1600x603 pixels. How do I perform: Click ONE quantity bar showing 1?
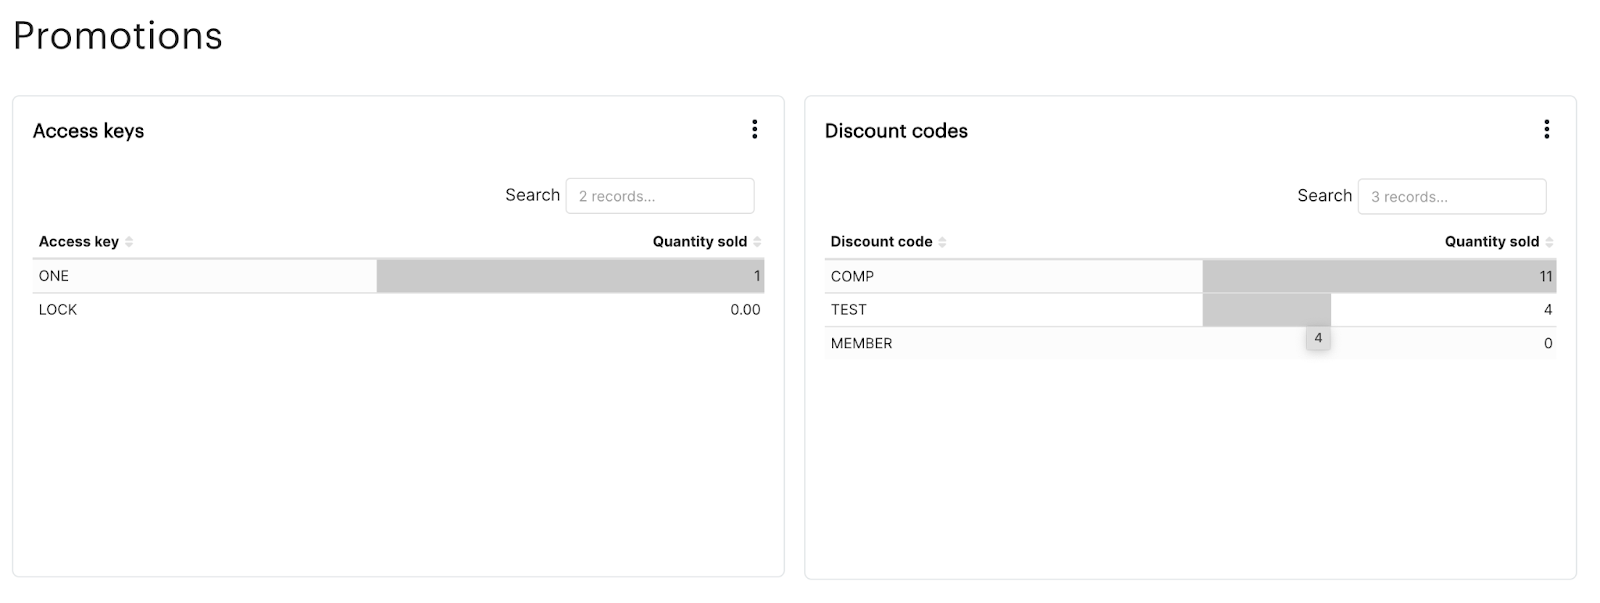[x=570, y=276]
